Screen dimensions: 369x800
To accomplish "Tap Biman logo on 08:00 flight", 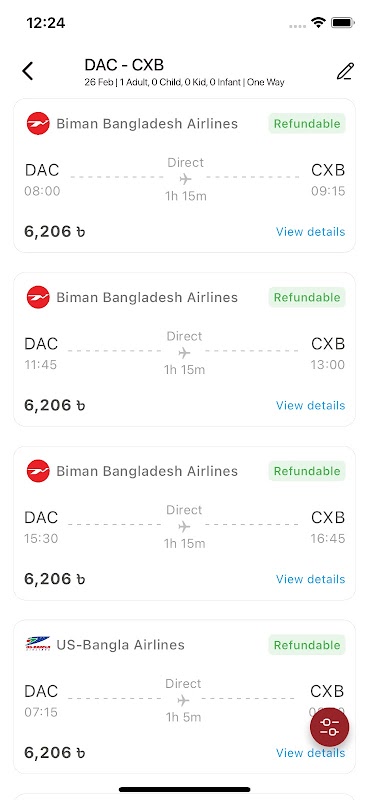I will [x=38, y=123].
